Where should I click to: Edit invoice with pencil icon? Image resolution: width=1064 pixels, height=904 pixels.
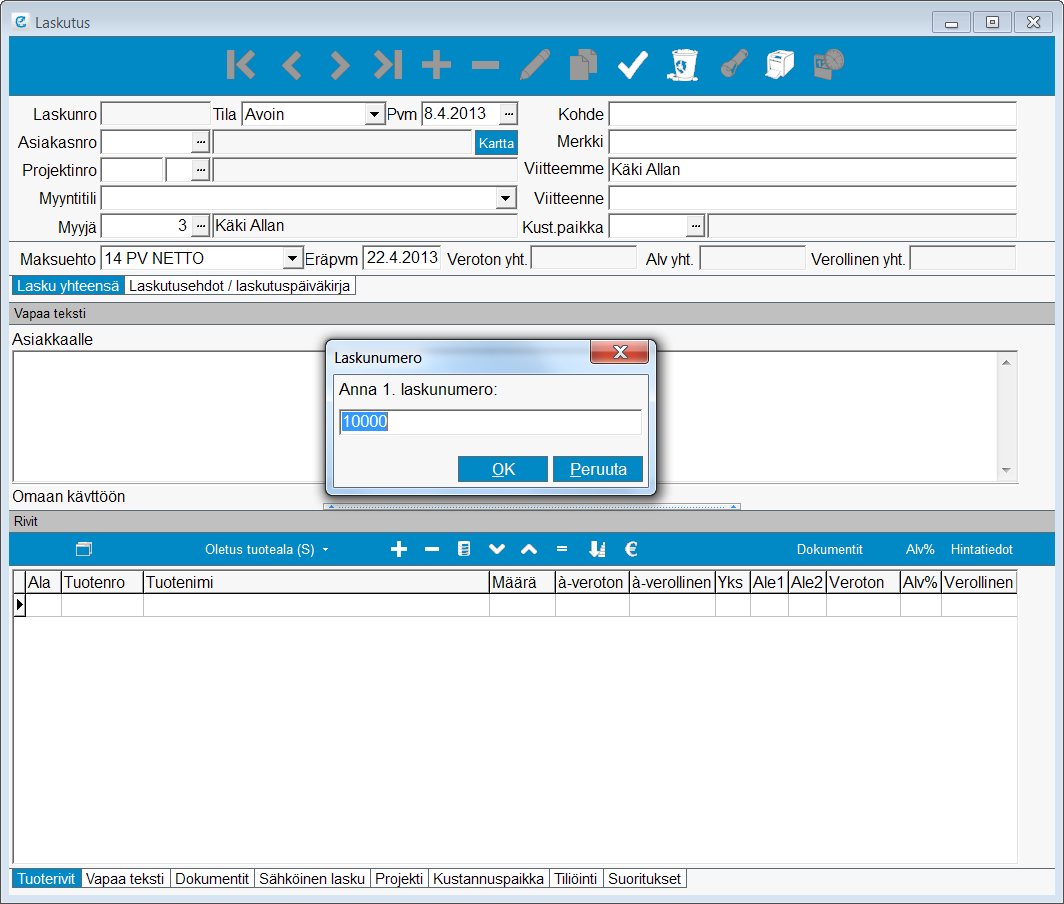click(535, 65)
